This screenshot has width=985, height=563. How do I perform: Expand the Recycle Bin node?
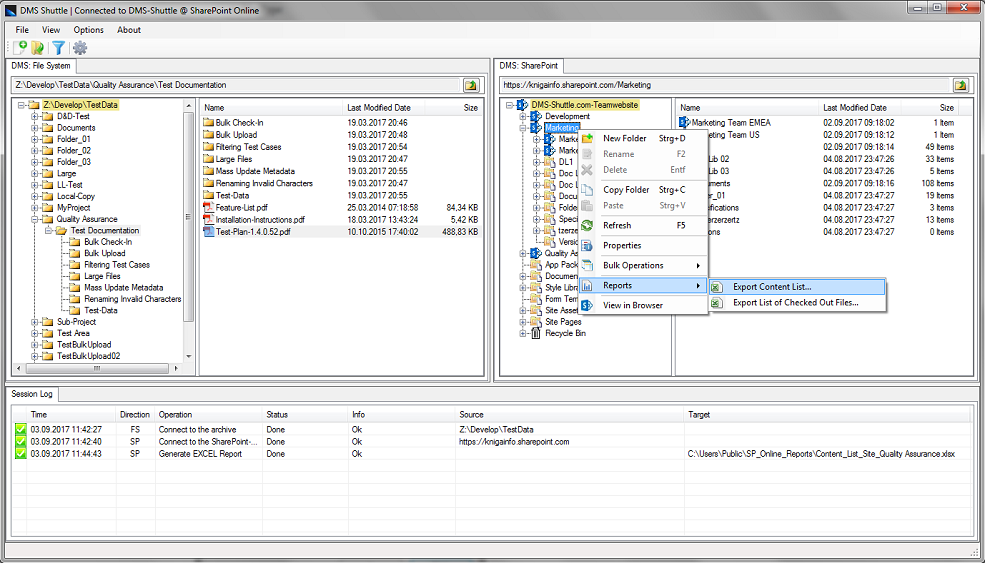coord(523,334)
